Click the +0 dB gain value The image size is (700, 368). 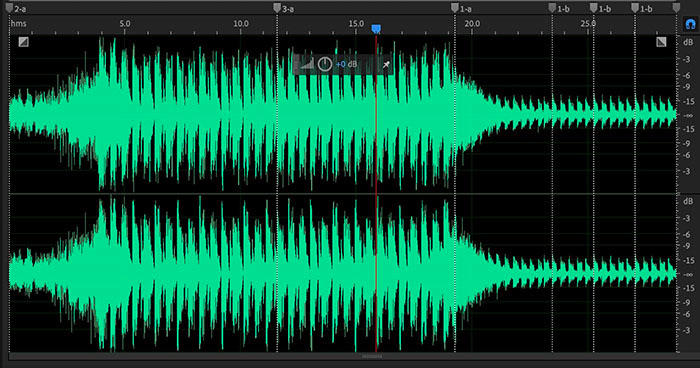pyautogui.click(x=346, y=64)
